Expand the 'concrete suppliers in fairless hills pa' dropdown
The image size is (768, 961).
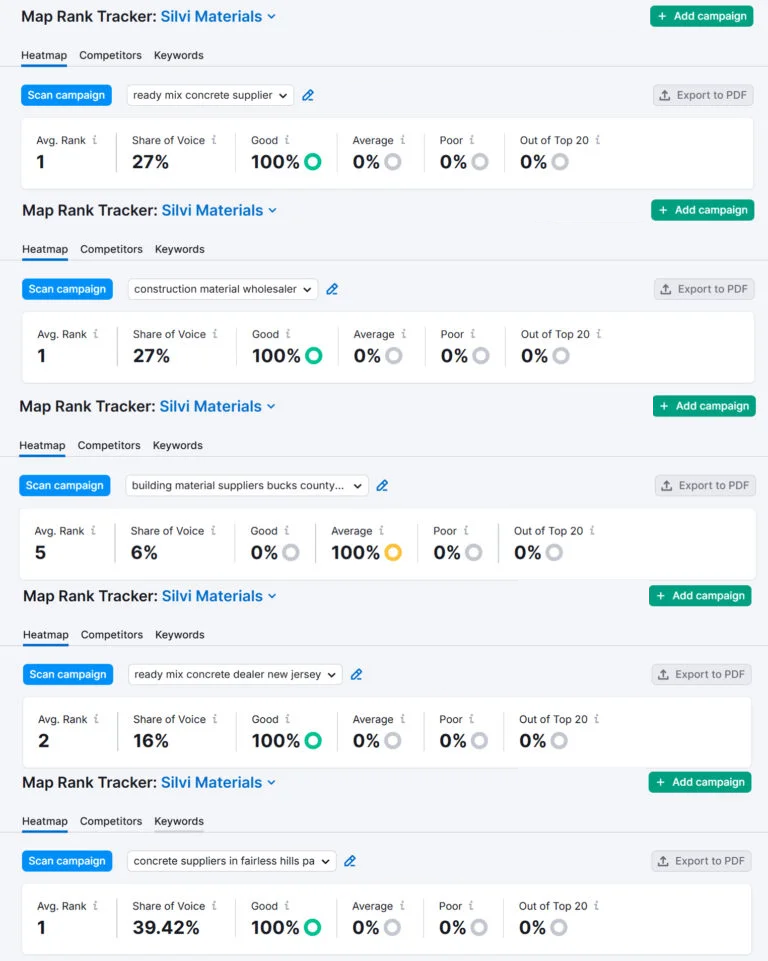coord(232,861)
